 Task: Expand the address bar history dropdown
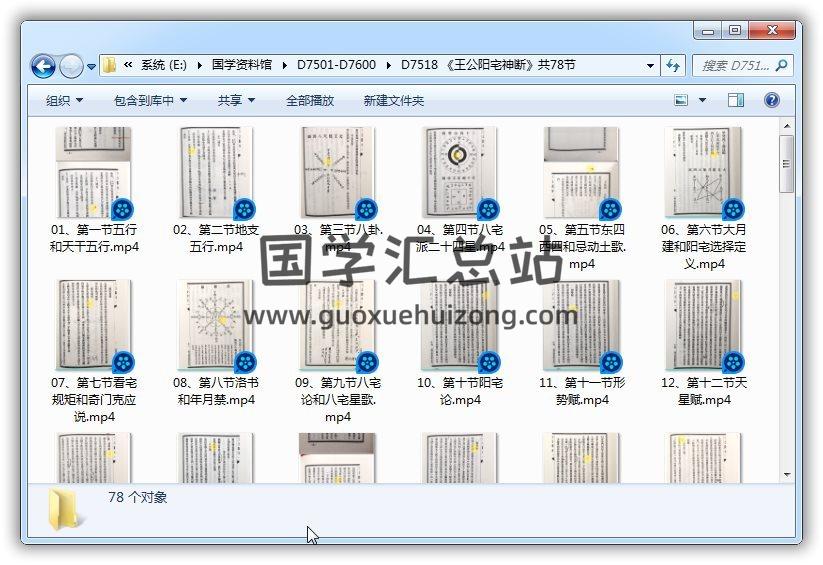pyautogui.click(x=650, y=66)
